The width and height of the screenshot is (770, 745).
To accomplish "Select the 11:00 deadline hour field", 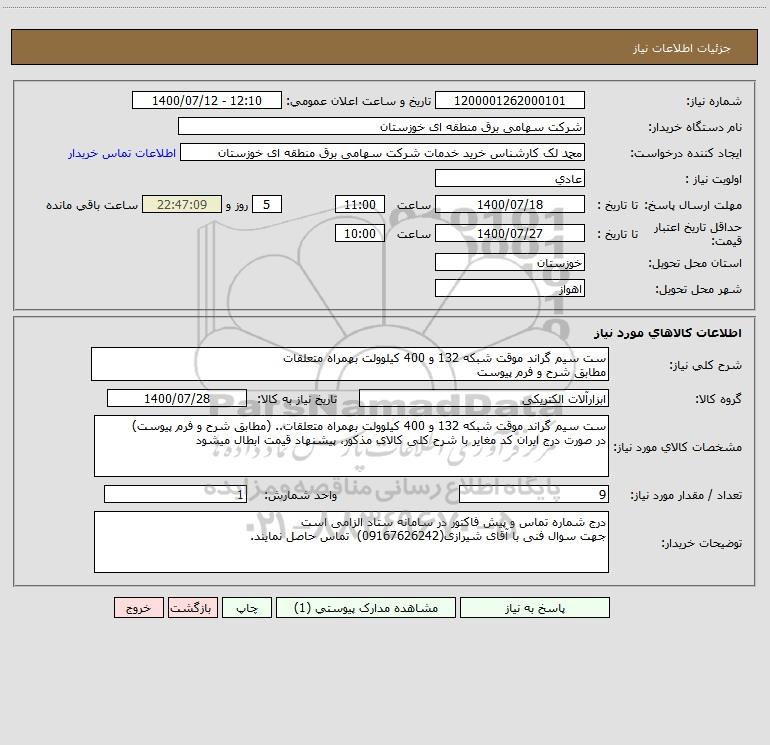I will coord(359,204).
